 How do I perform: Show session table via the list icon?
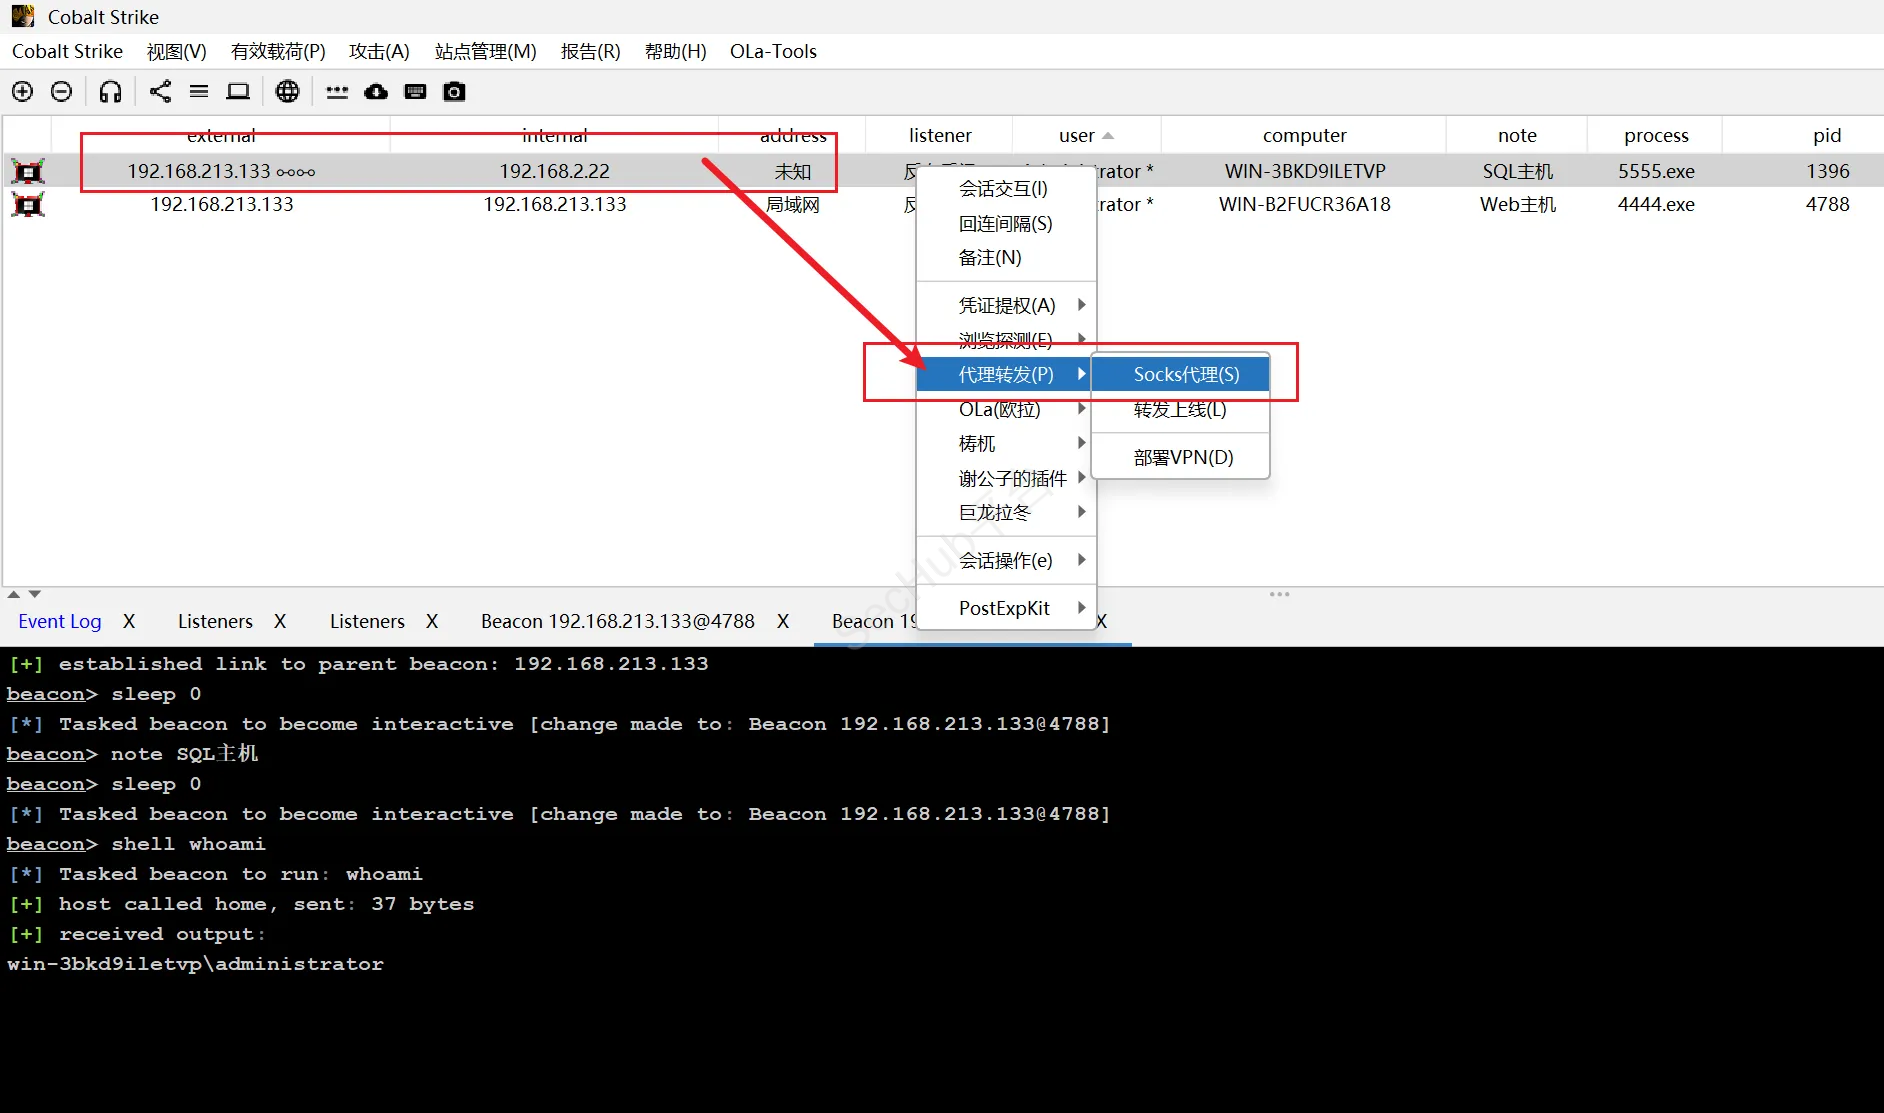click(199, 92)
